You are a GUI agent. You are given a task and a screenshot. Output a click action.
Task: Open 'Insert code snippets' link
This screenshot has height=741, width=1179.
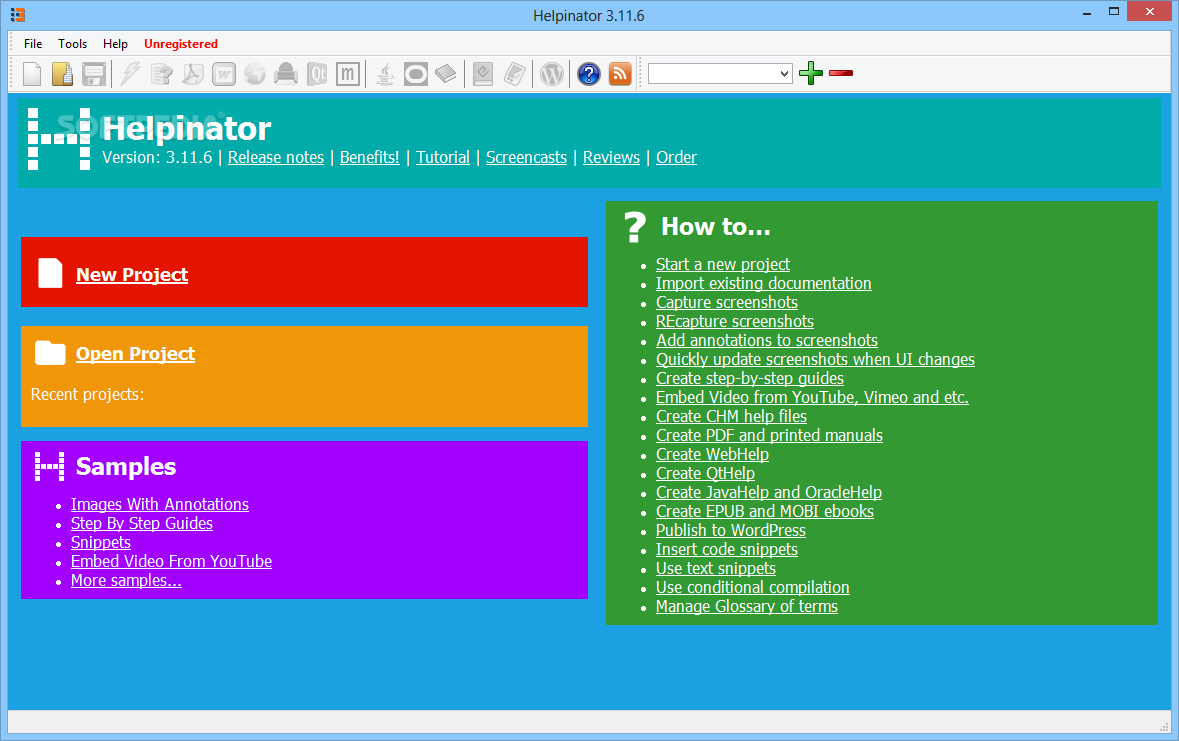click(x=726, y=549)
